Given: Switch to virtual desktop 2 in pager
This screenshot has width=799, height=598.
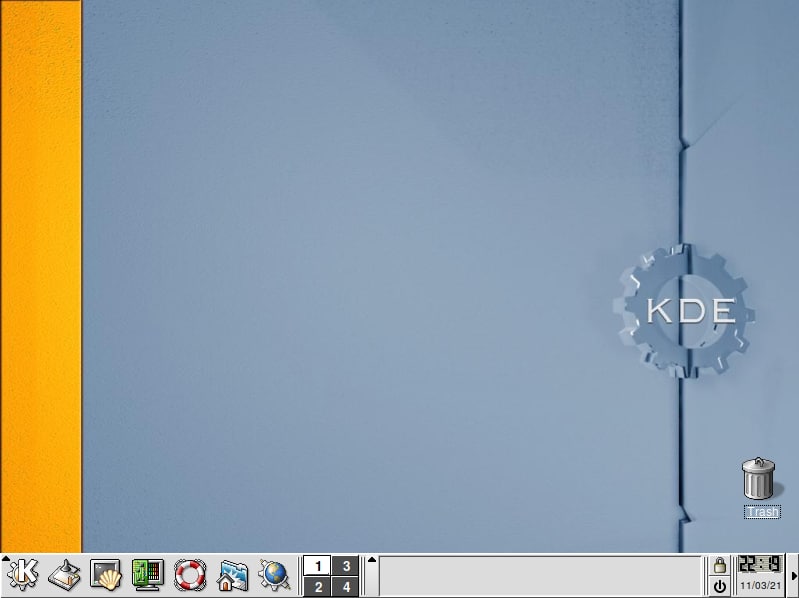Looking at the screenshot, I should click(x=318, y=586).
